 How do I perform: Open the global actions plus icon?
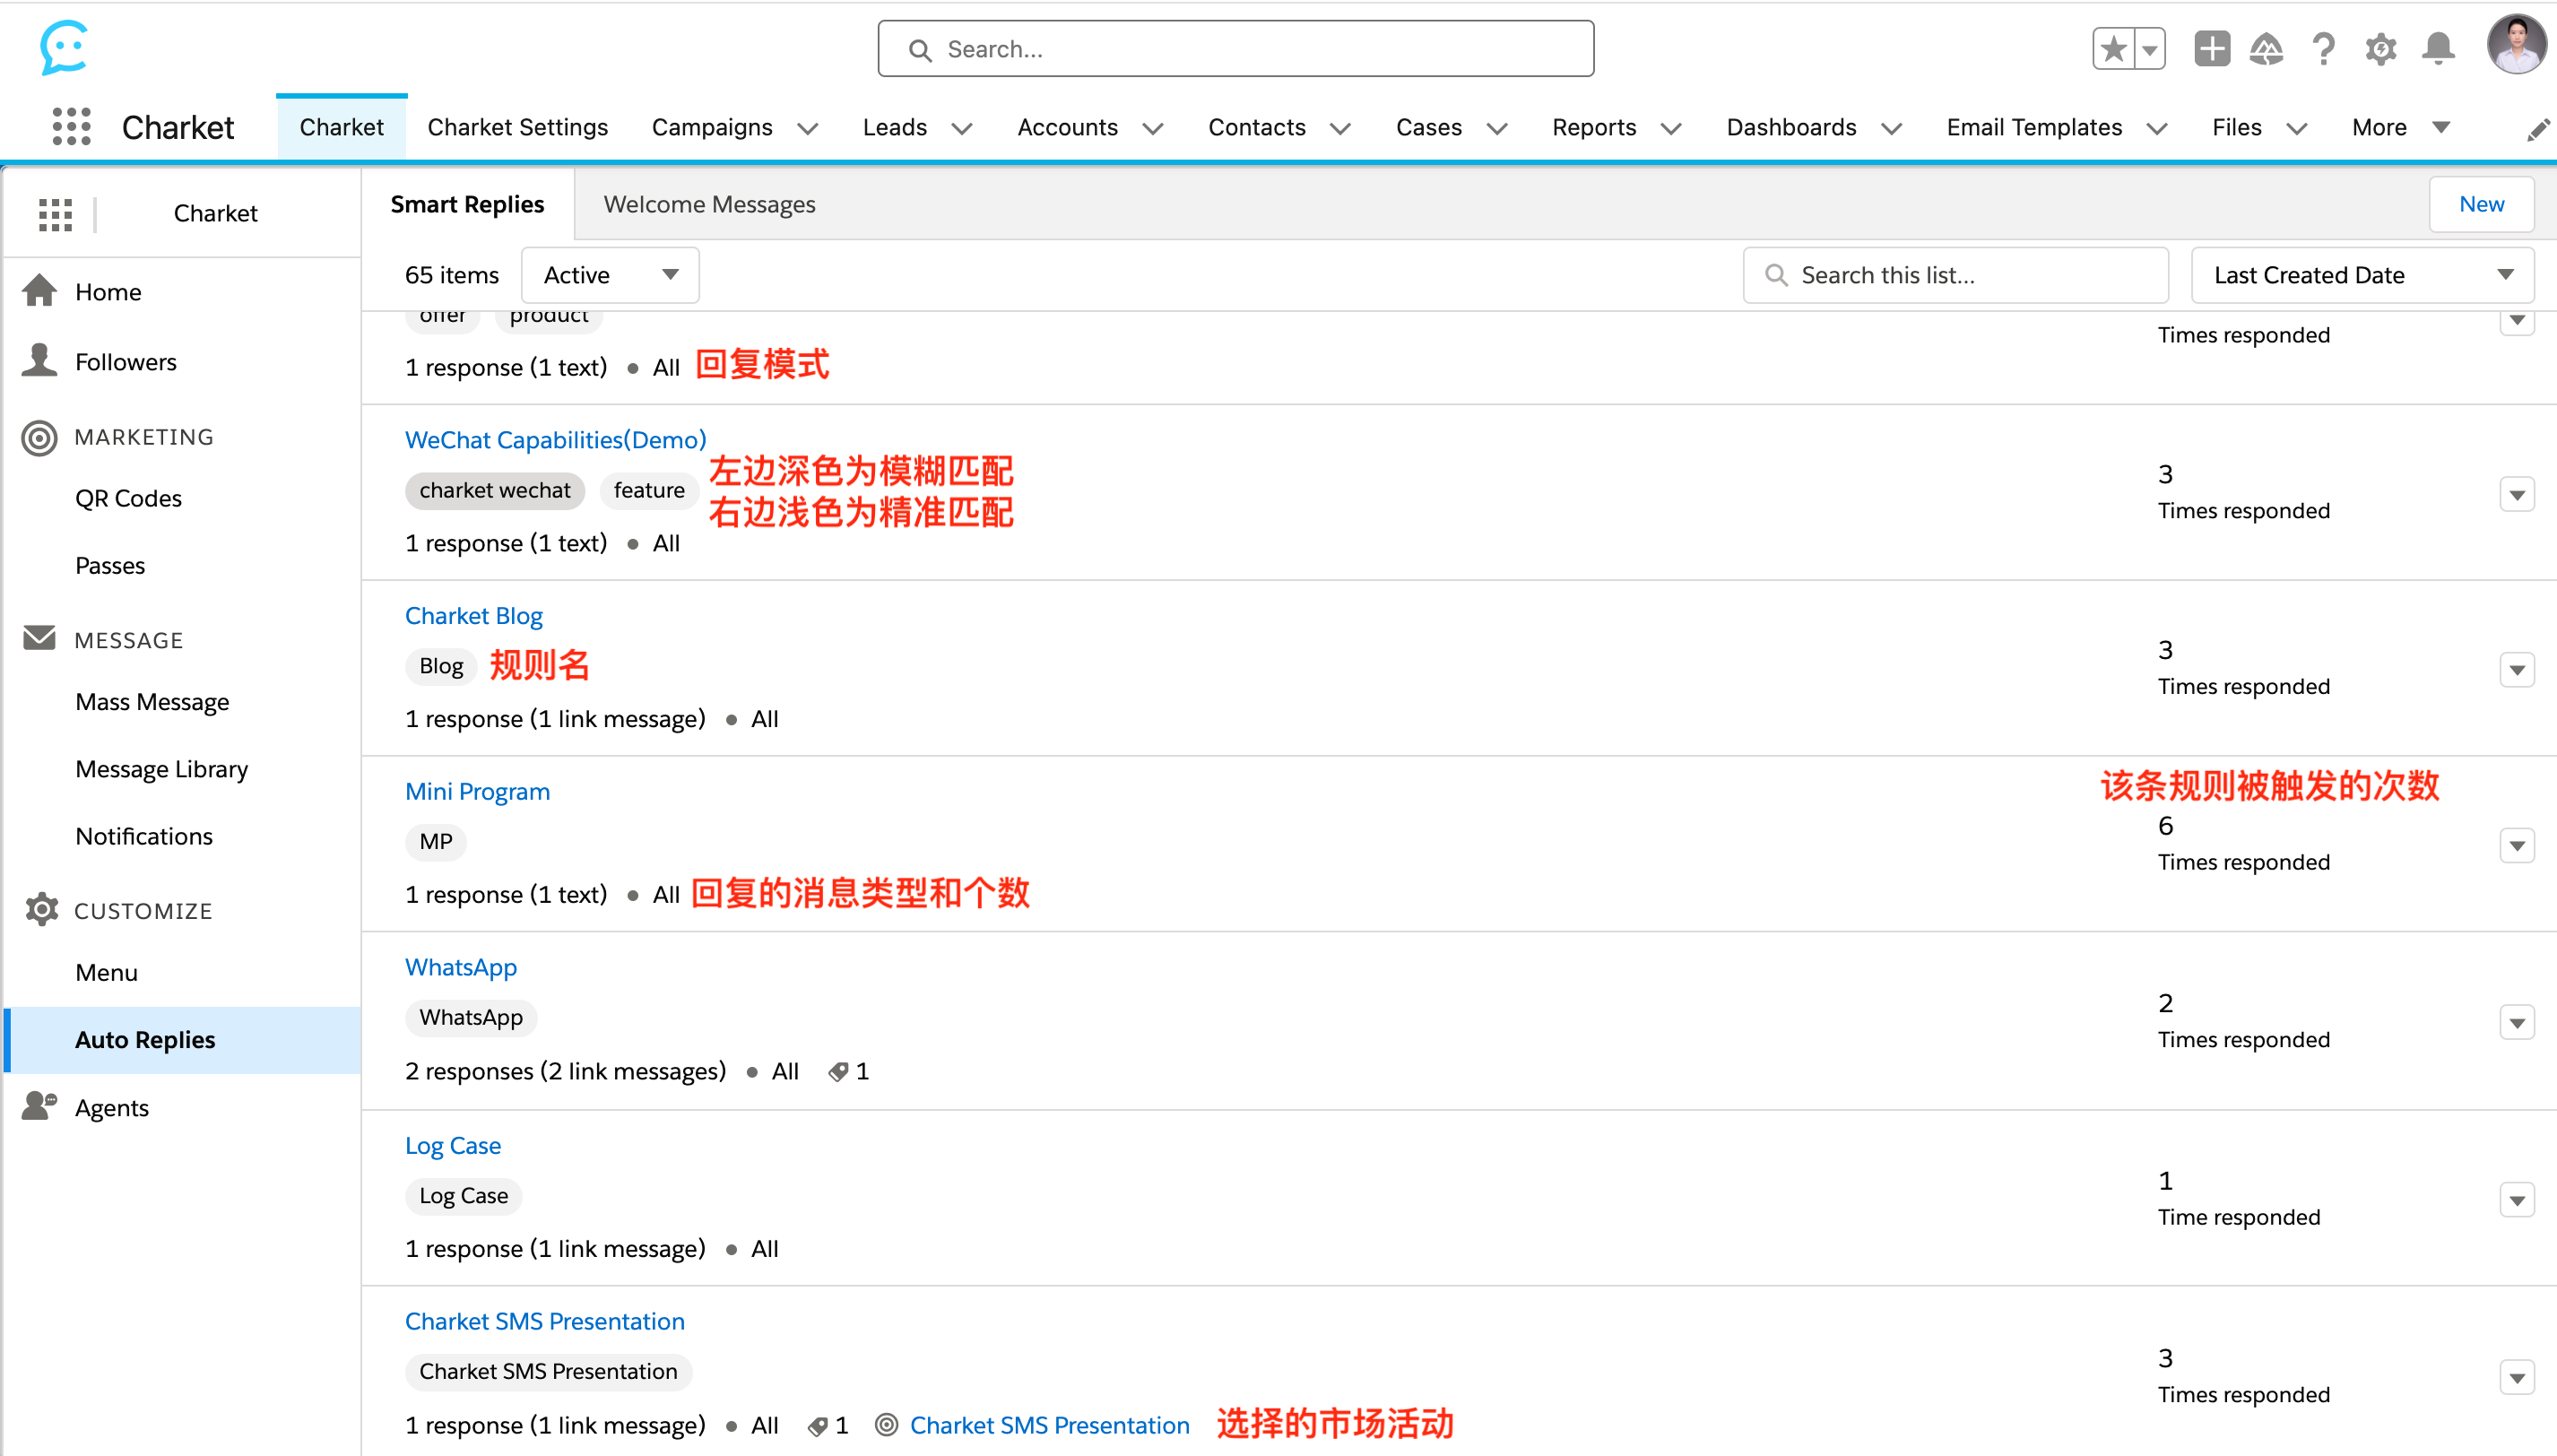(x=2212, y=49)
